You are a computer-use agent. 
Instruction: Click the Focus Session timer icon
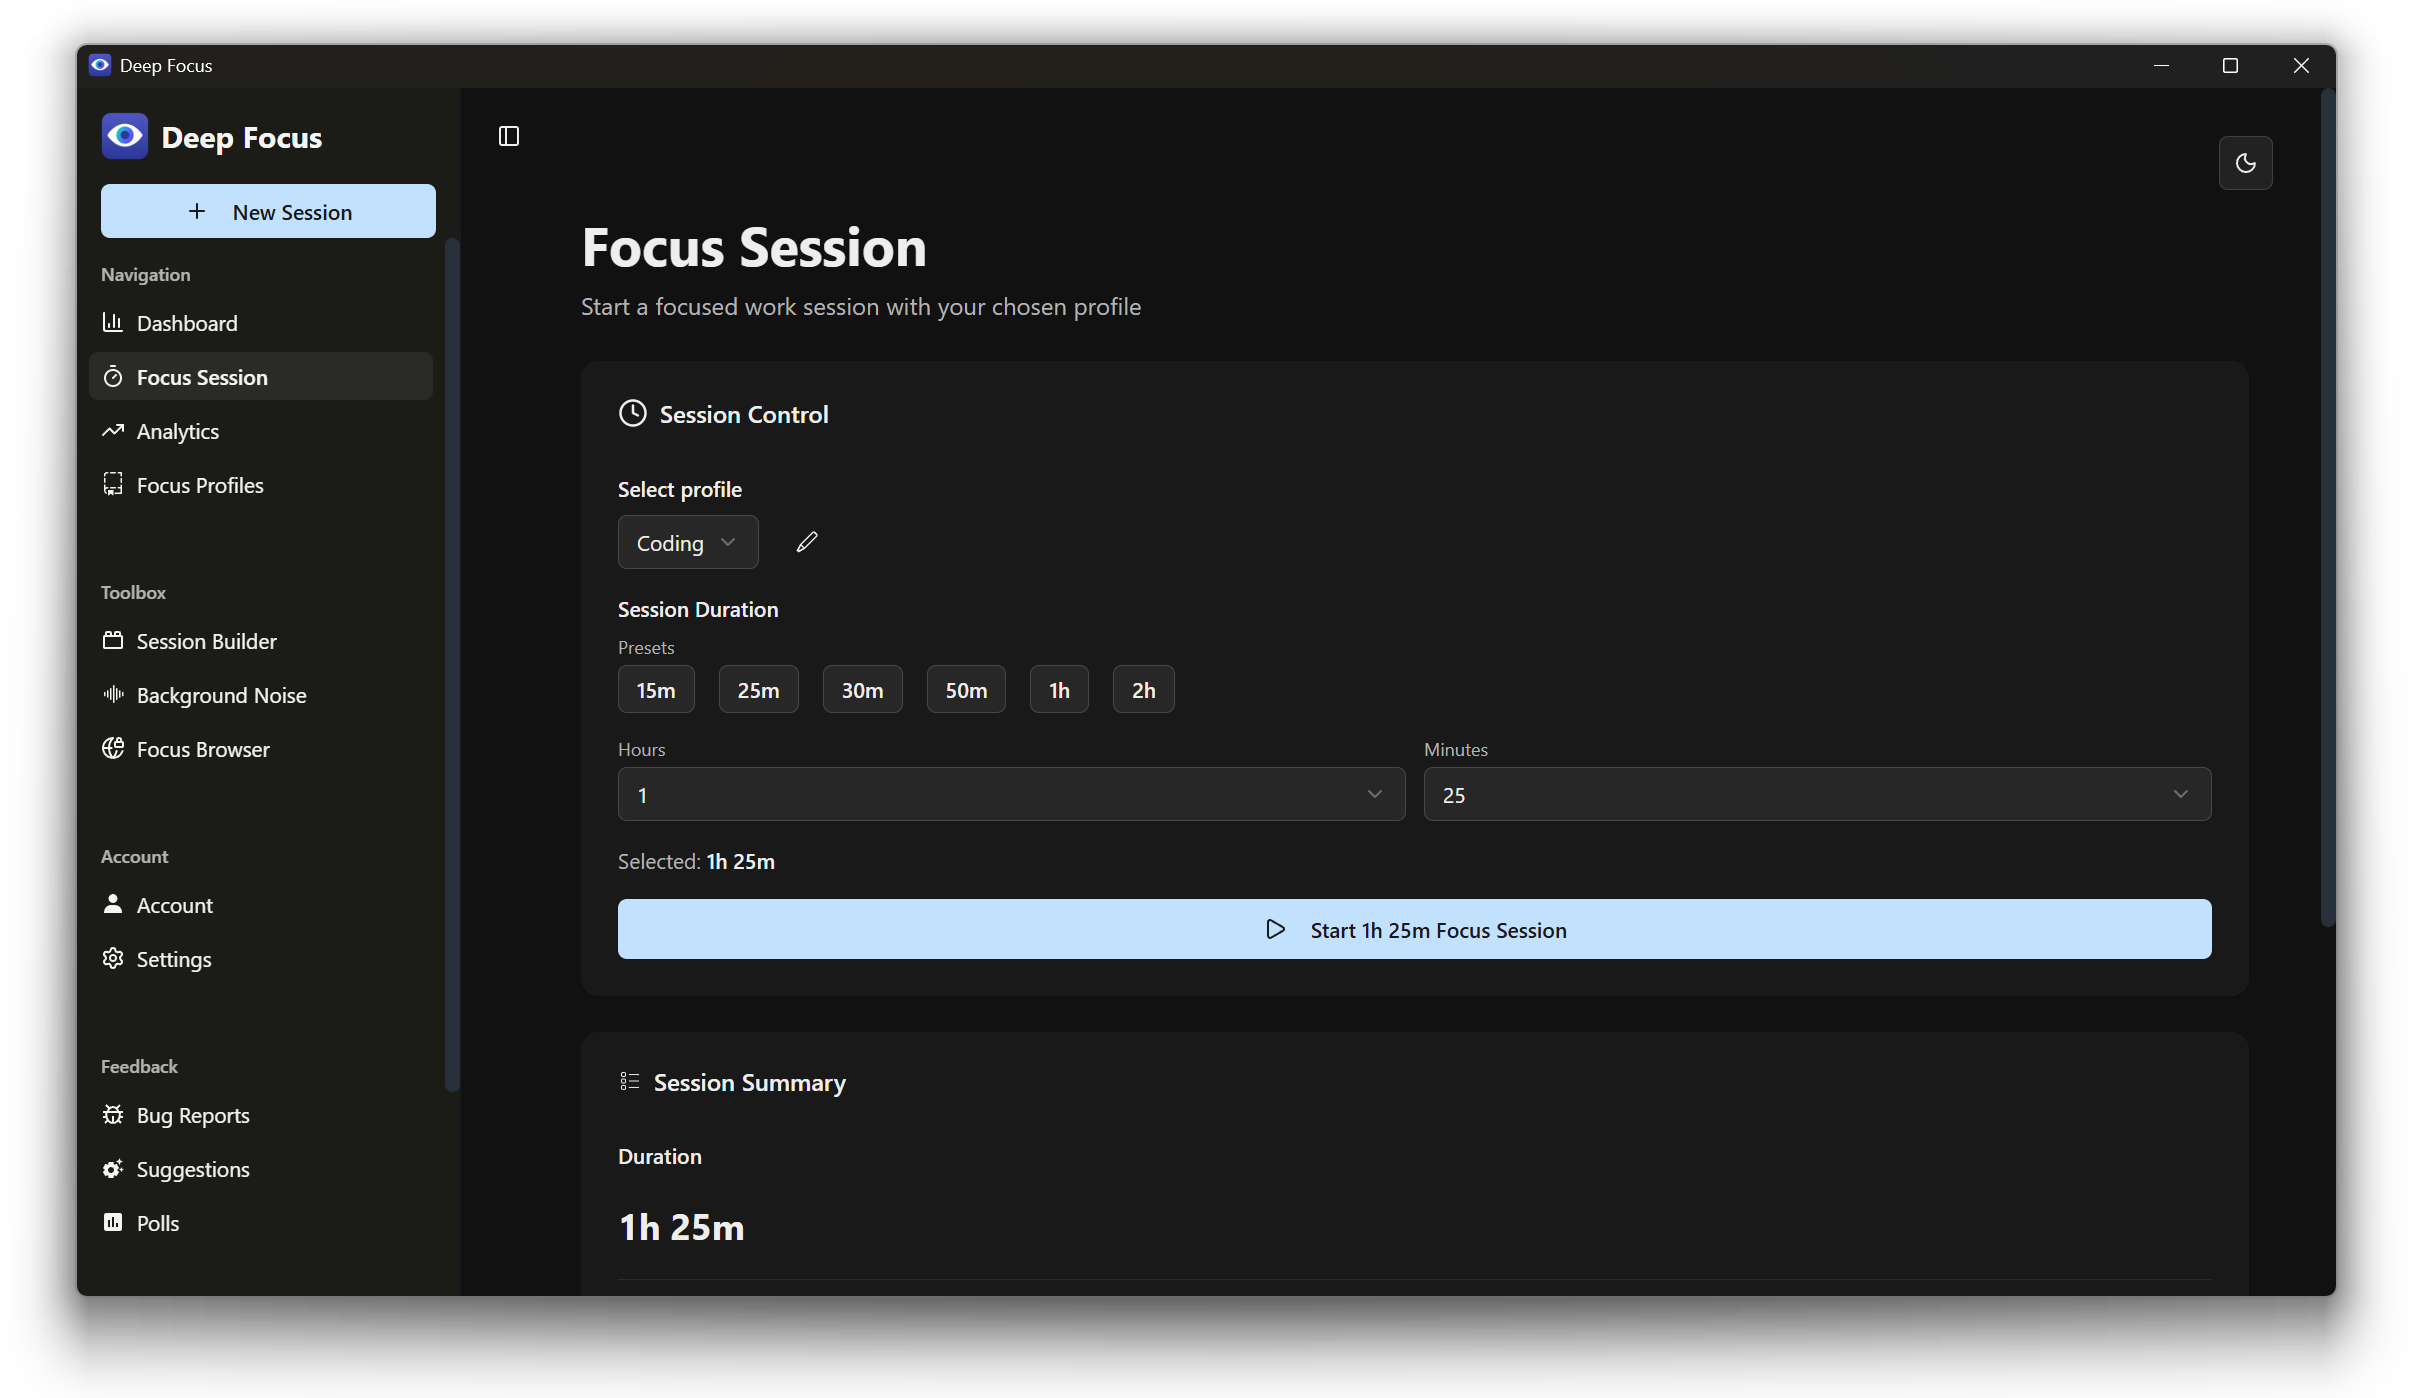point(113,377)
